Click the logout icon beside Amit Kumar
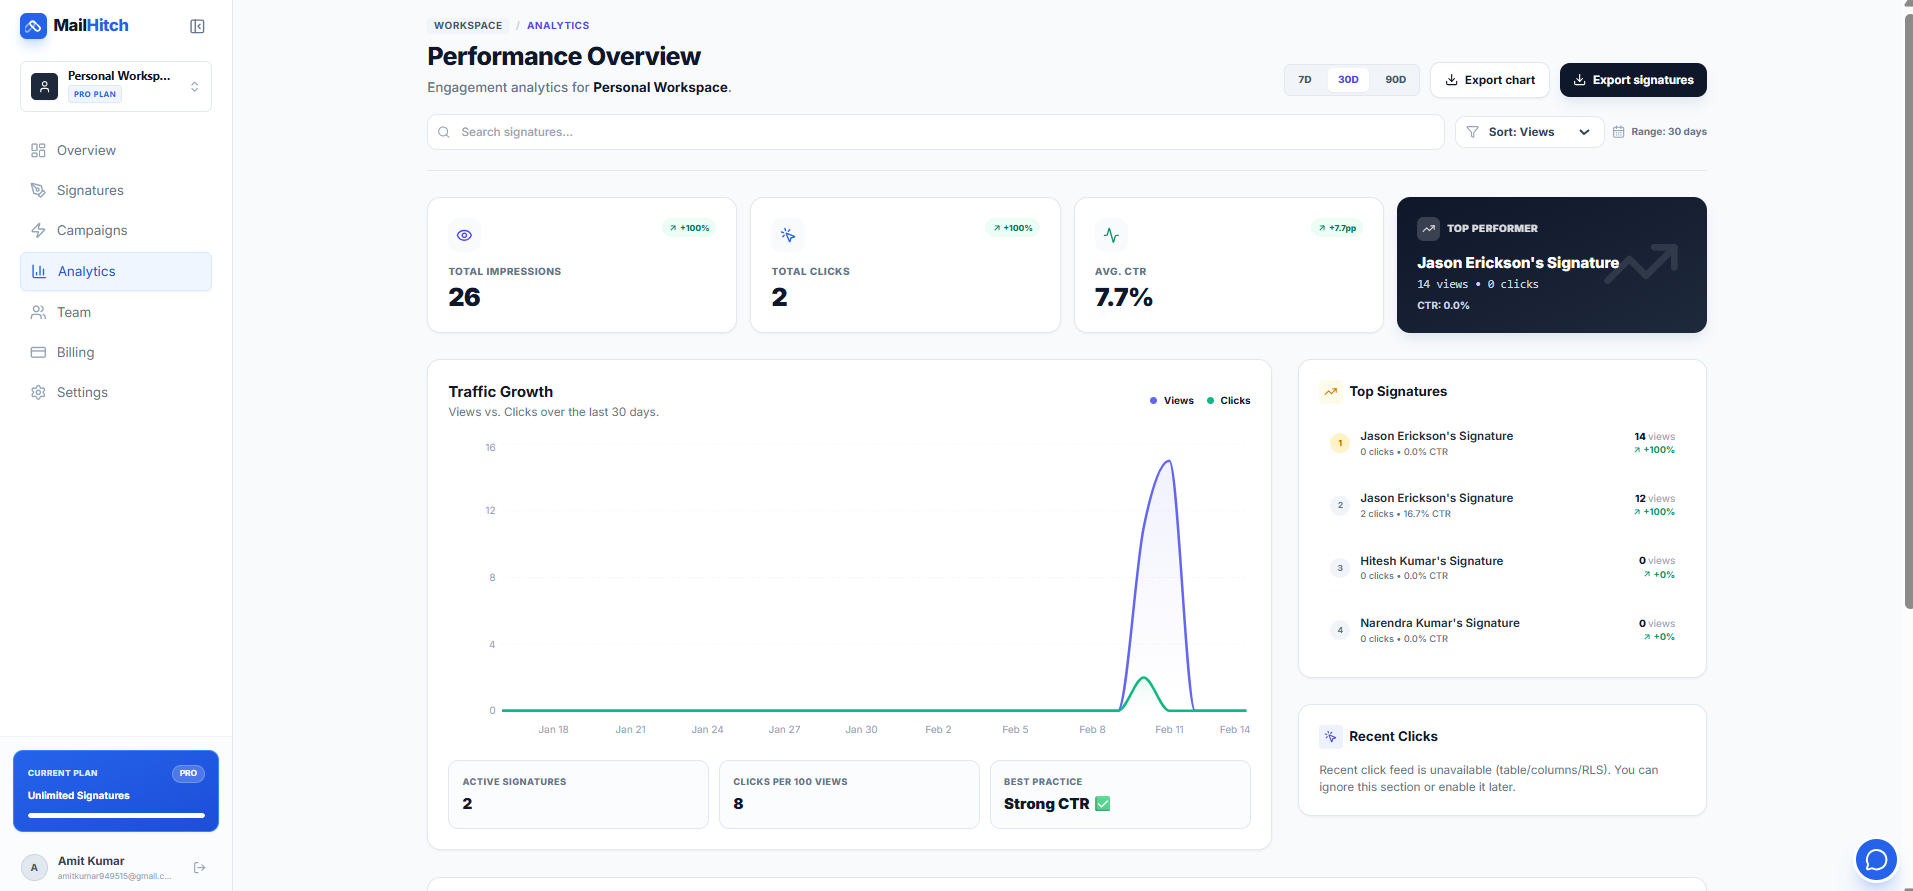Viewport: 1913px width, 891px height. (x=199, y=867)
